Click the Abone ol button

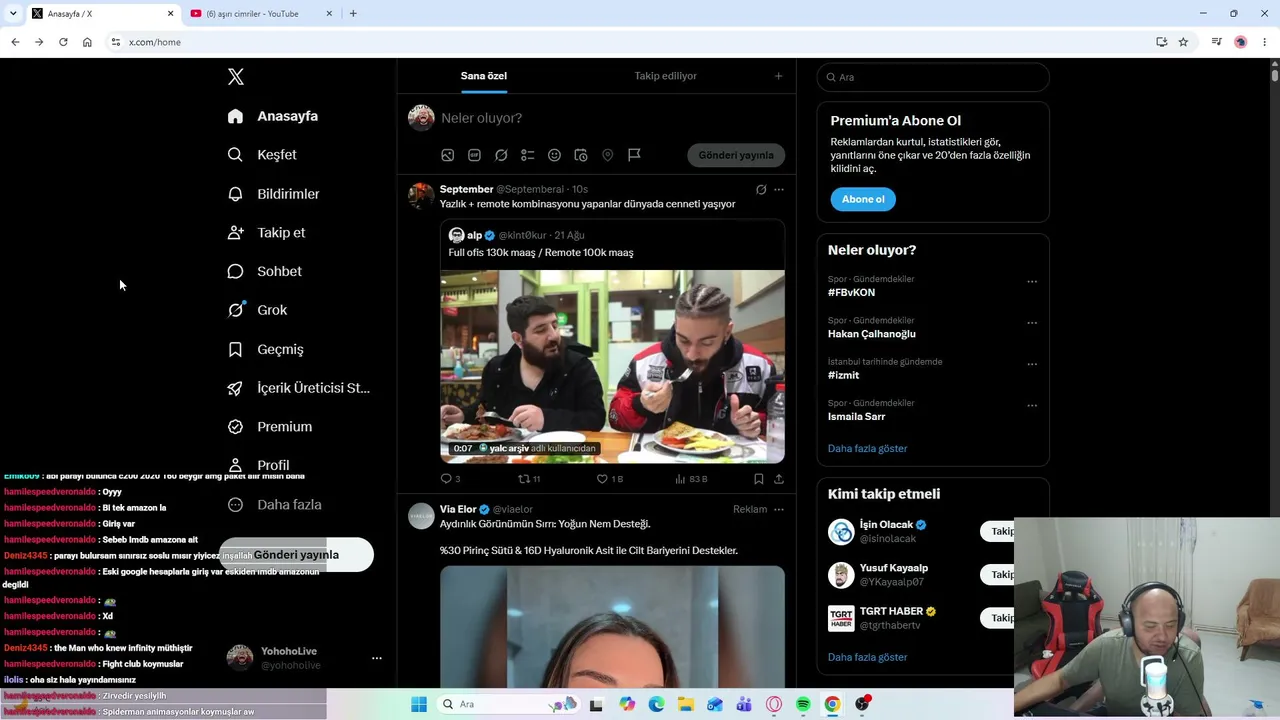point(863,199)
